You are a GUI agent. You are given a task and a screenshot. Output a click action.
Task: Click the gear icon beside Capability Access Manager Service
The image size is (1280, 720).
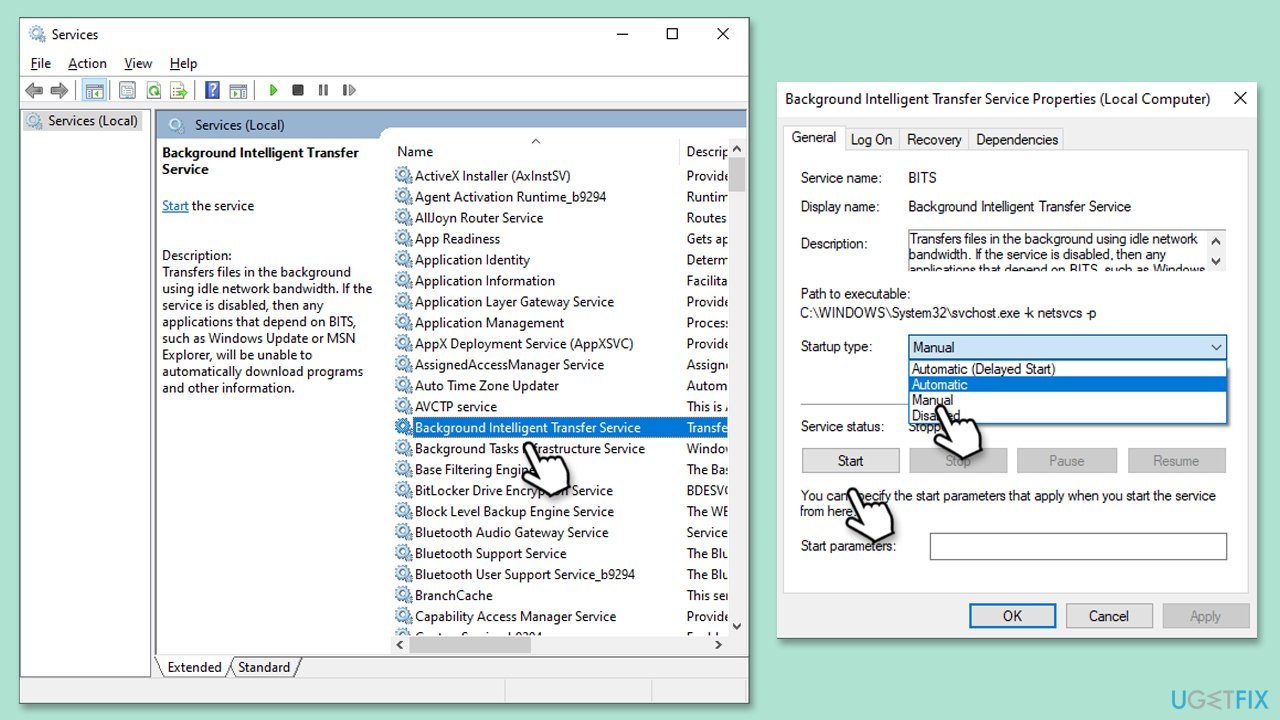403,617
